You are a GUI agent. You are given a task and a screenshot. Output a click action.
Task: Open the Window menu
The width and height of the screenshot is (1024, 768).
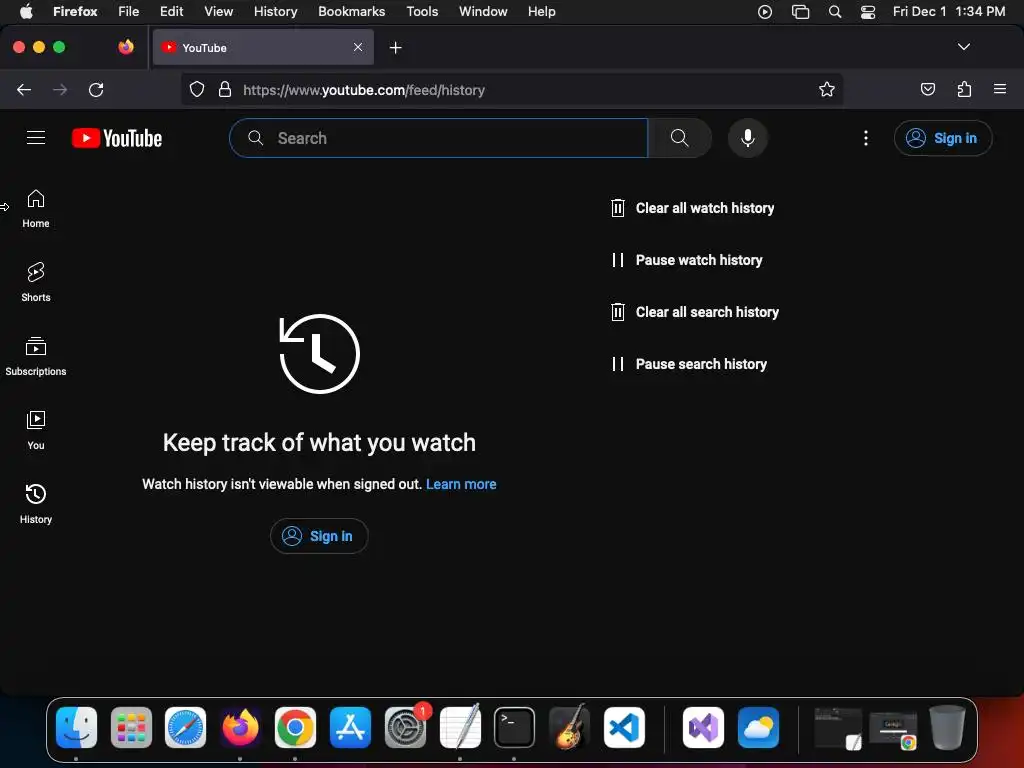point(483,11)
